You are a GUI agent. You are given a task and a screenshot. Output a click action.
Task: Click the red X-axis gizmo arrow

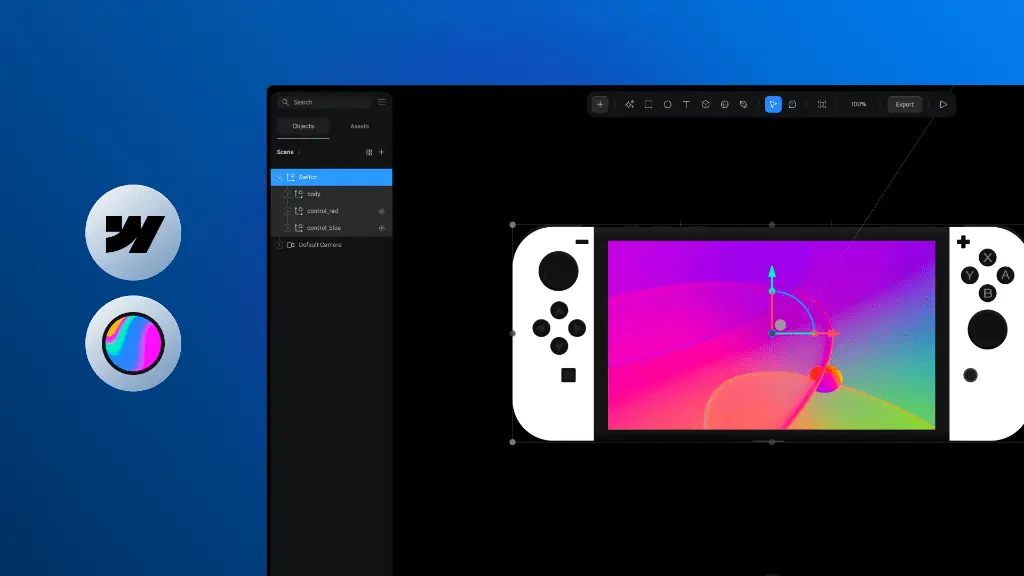point(832,334)
